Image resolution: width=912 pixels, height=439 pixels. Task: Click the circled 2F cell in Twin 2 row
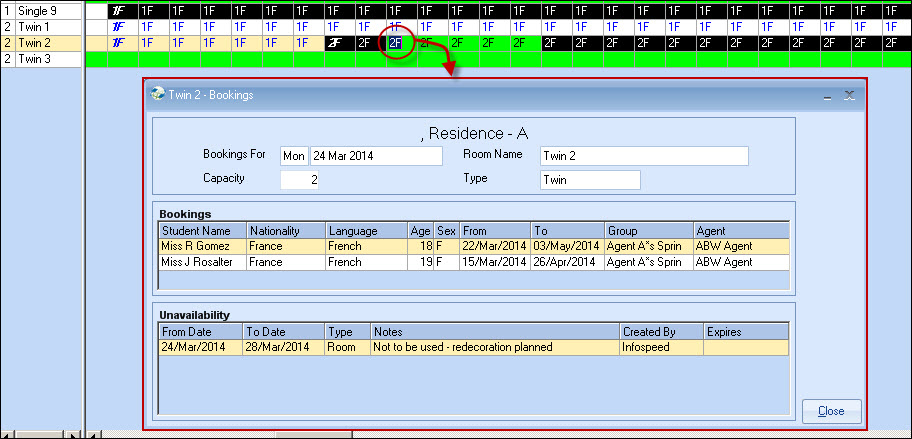pyautogui.click(x=396, y=43)
